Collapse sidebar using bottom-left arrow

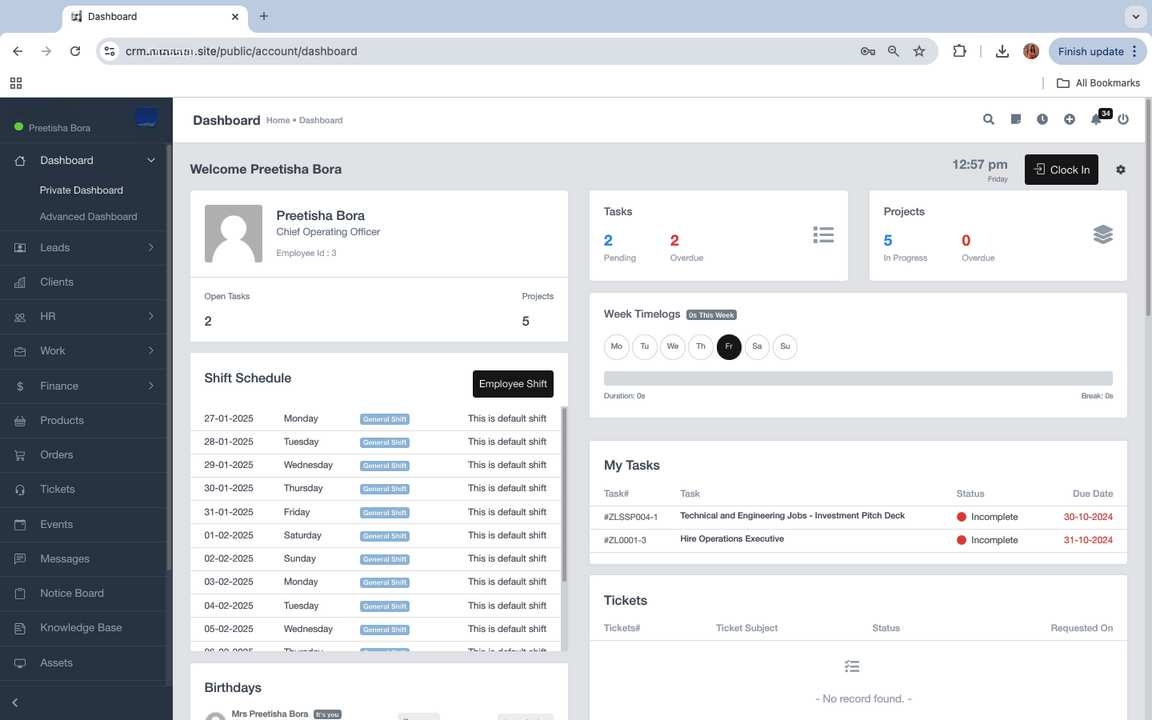[x=15, y=703]
